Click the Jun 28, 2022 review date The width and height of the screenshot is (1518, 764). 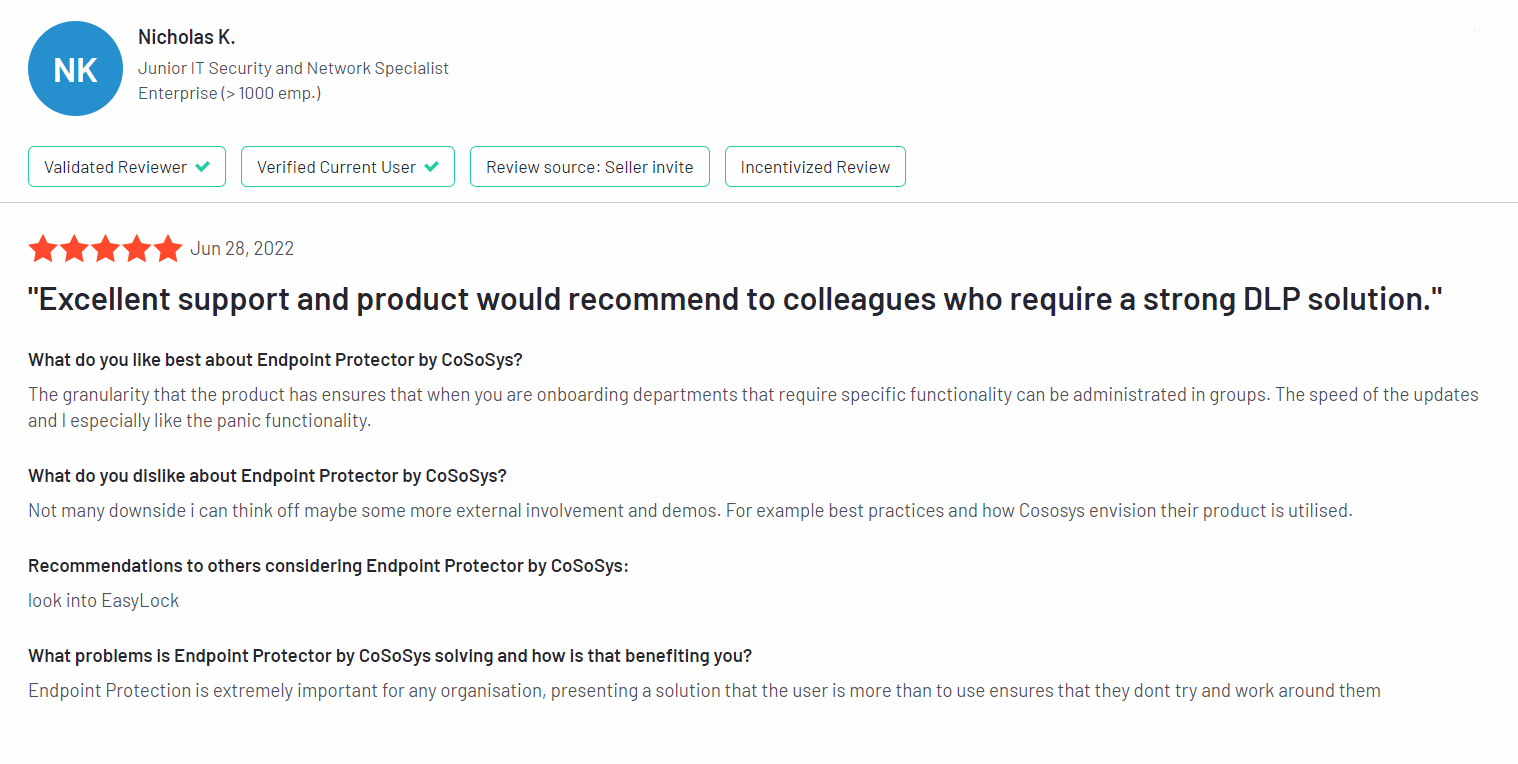242,248
